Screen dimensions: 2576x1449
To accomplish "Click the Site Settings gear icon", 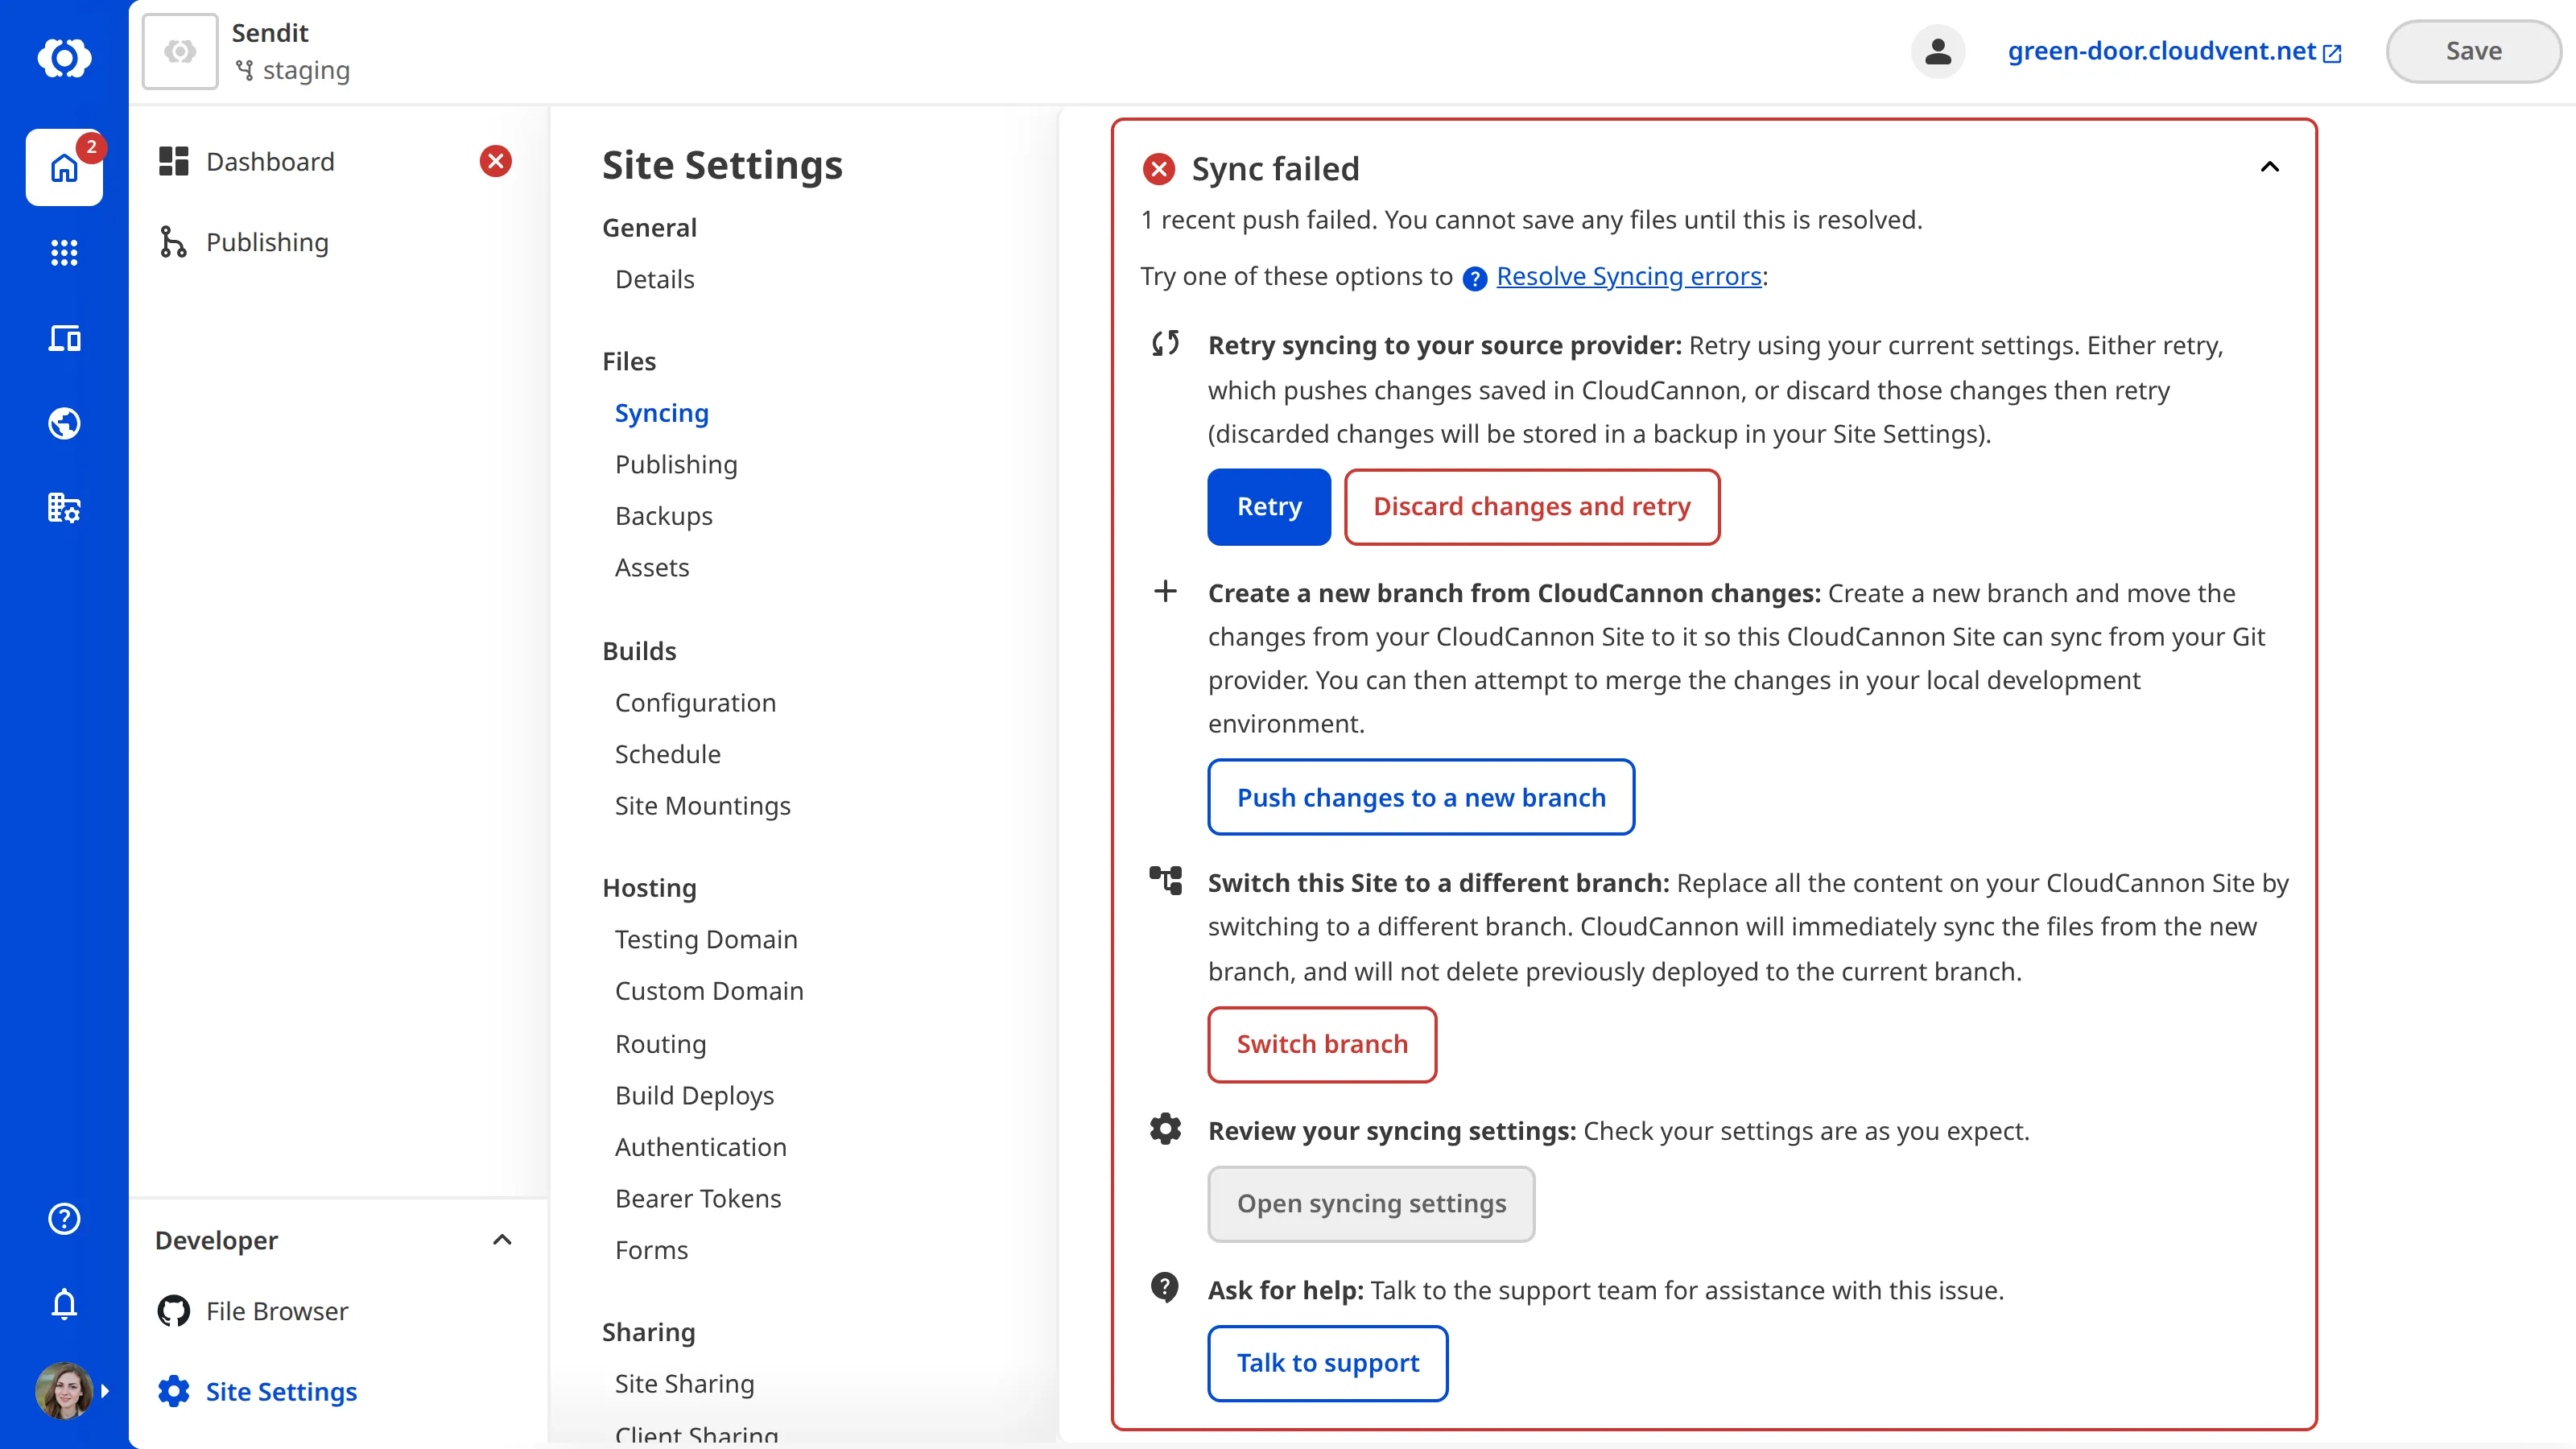I will [x=174, y=1391].
